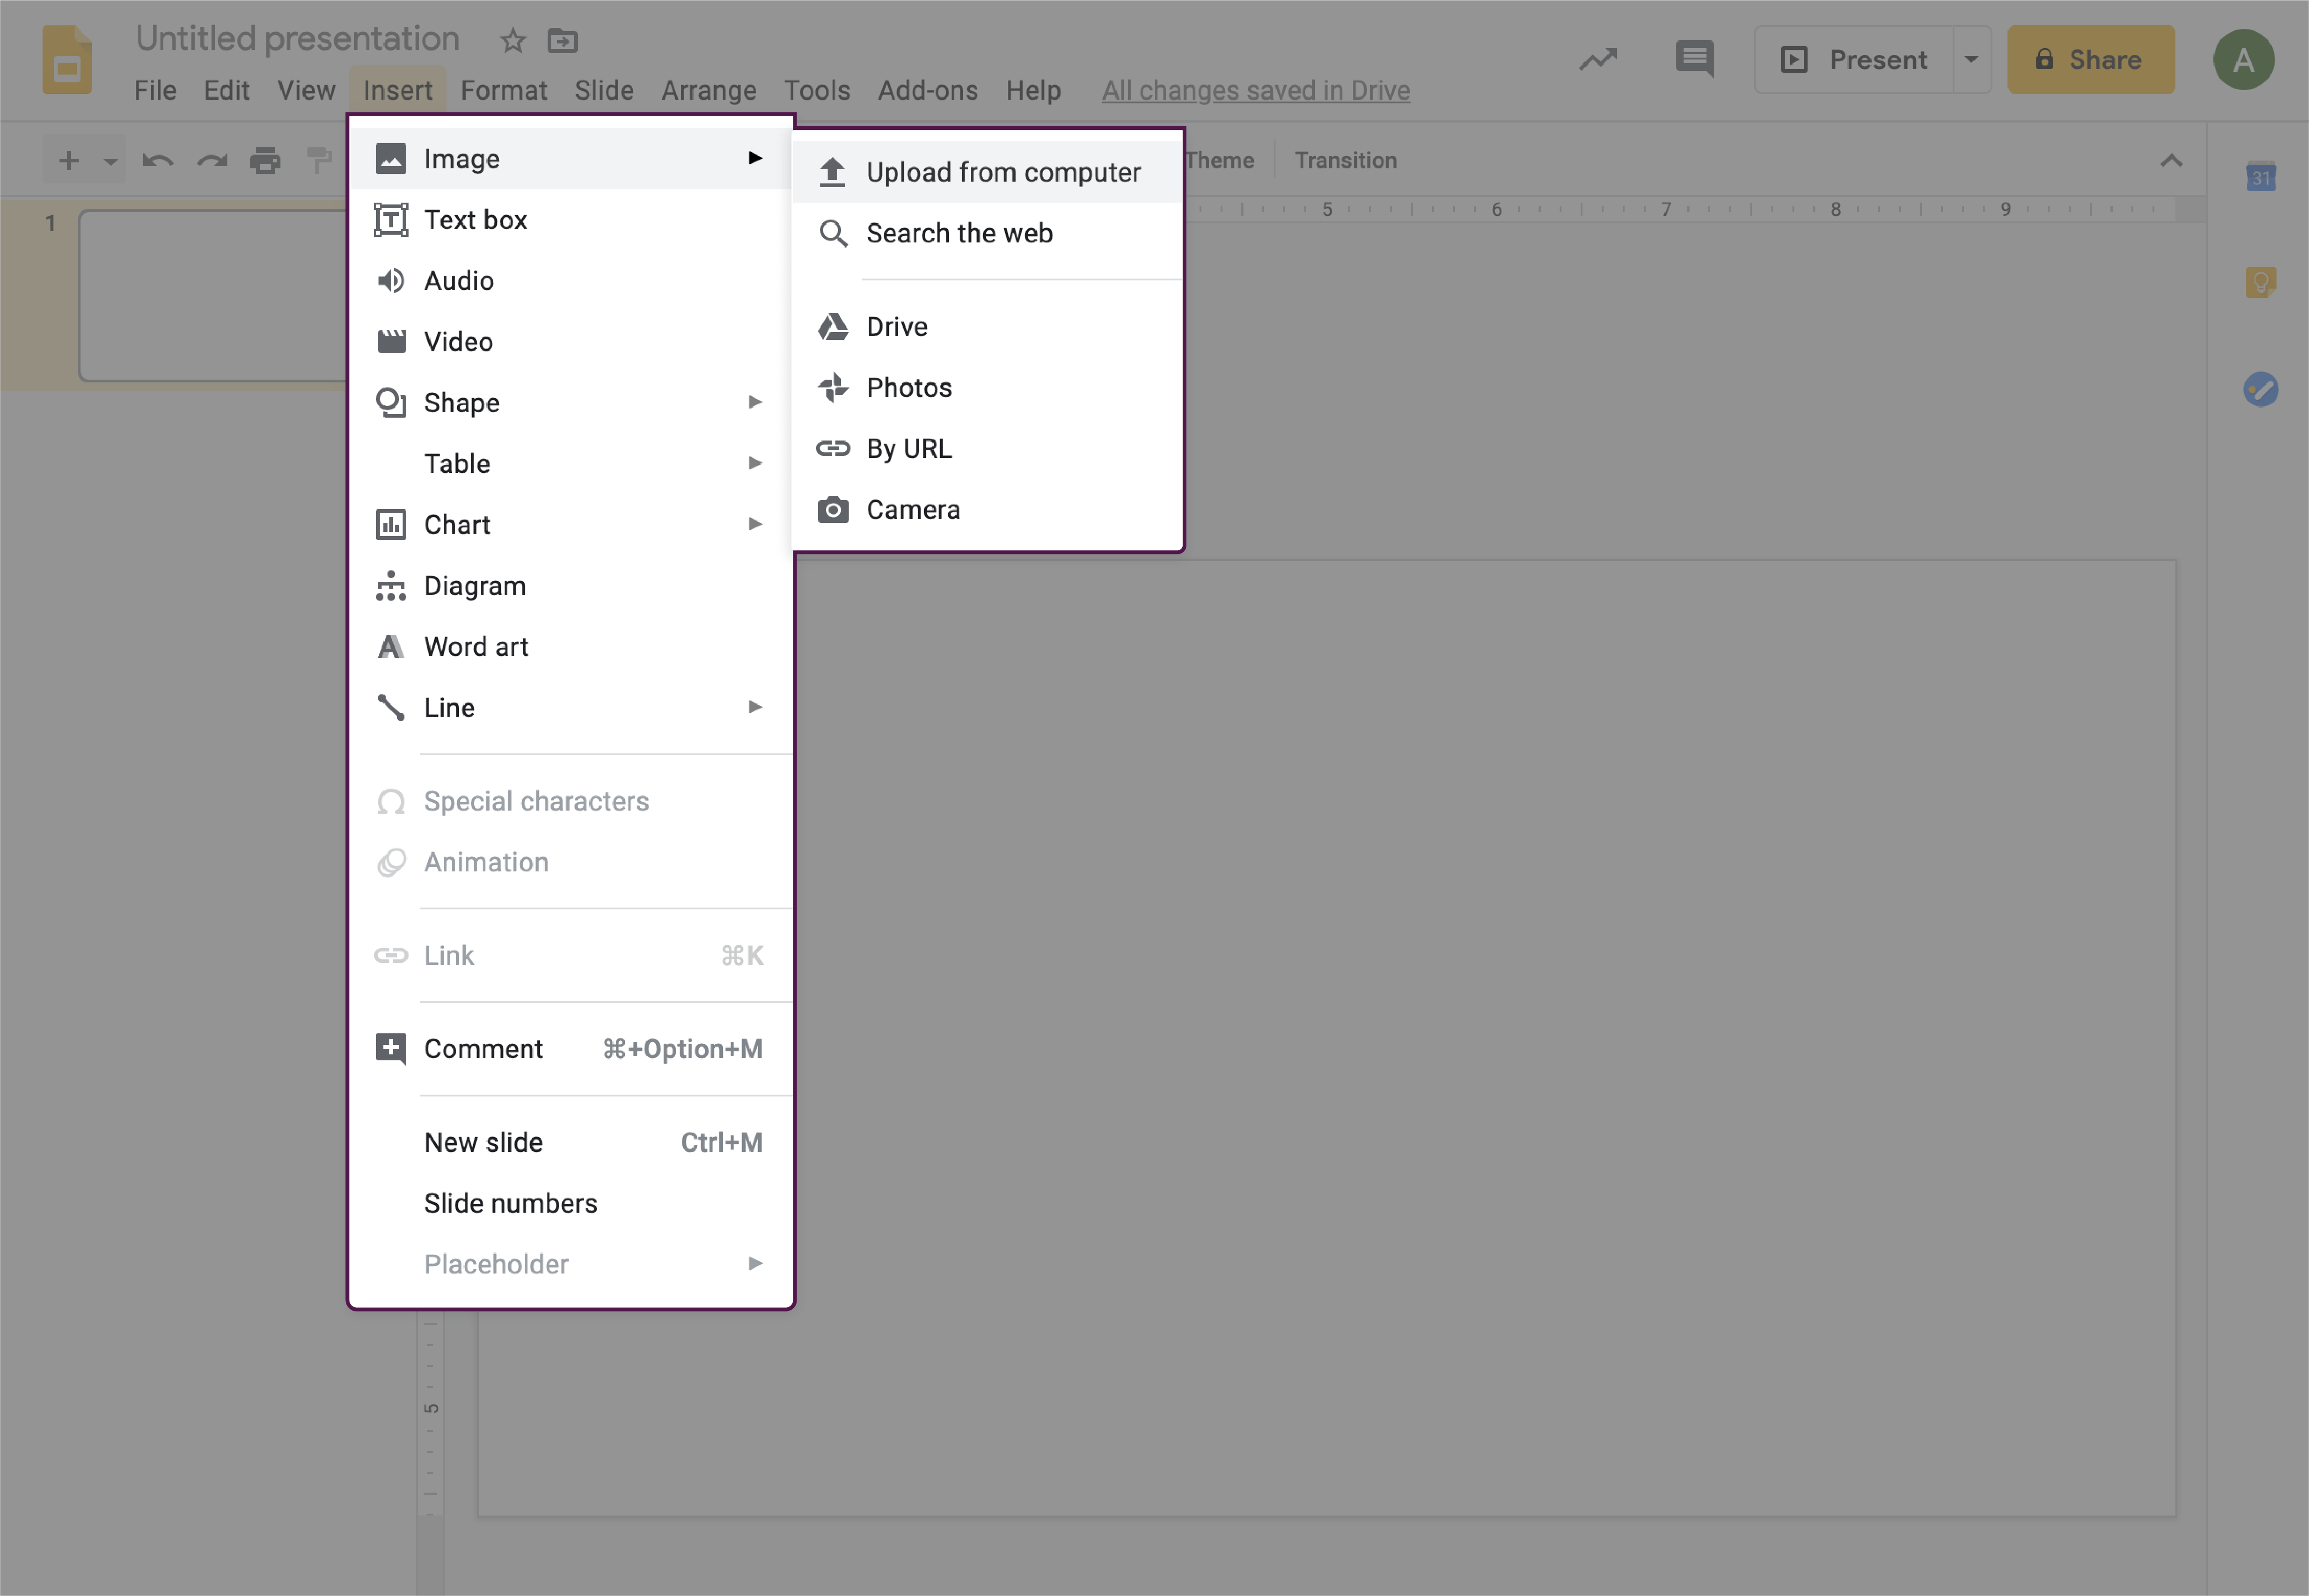2309x1596 pixels.
Task: Expand the Shape submenu
Action: [753, 400]
